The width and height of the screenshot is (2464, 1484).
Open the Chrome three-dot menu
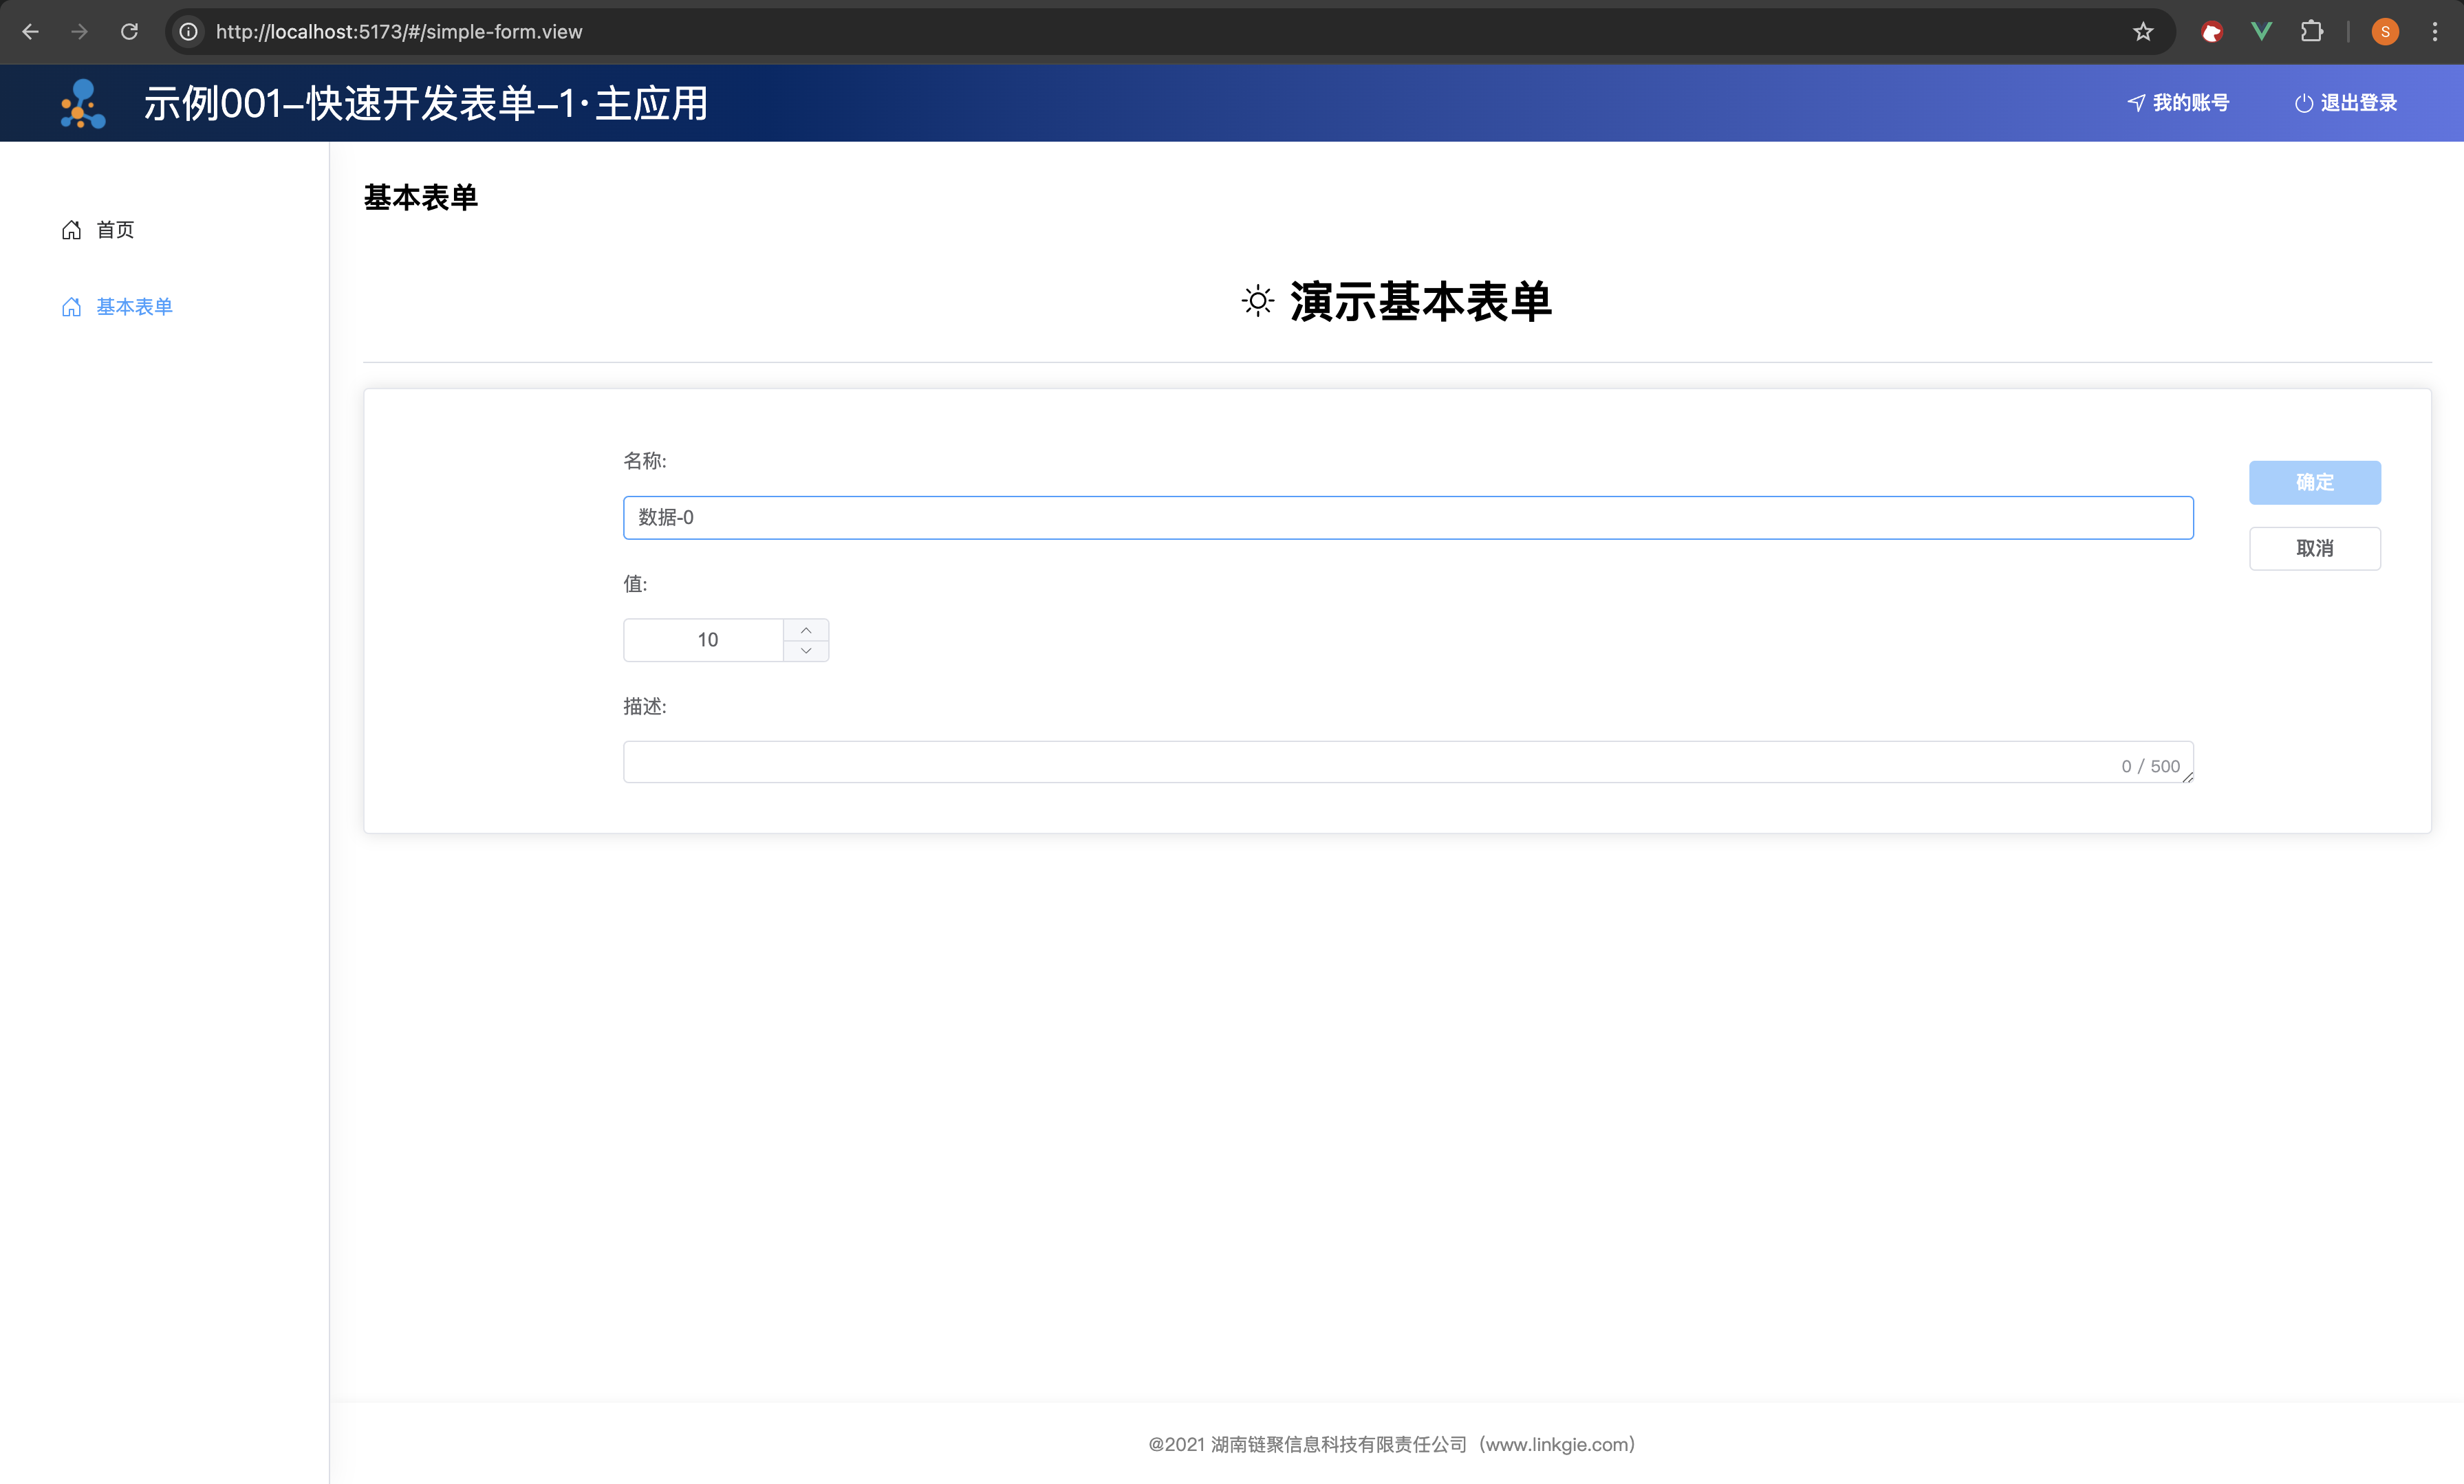pos(2435,32)
